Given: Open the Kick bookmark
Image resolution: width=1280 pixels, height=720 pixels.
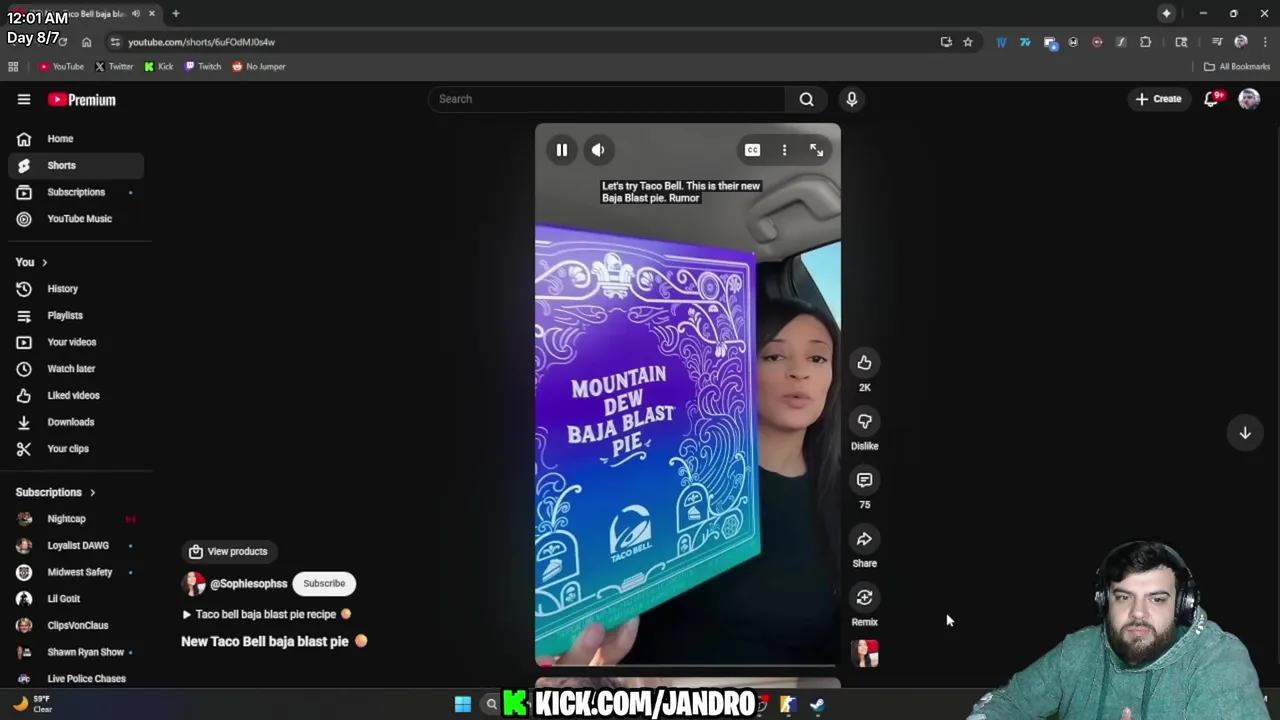Looking at the screenshot, I should click(x=159, y=67).
